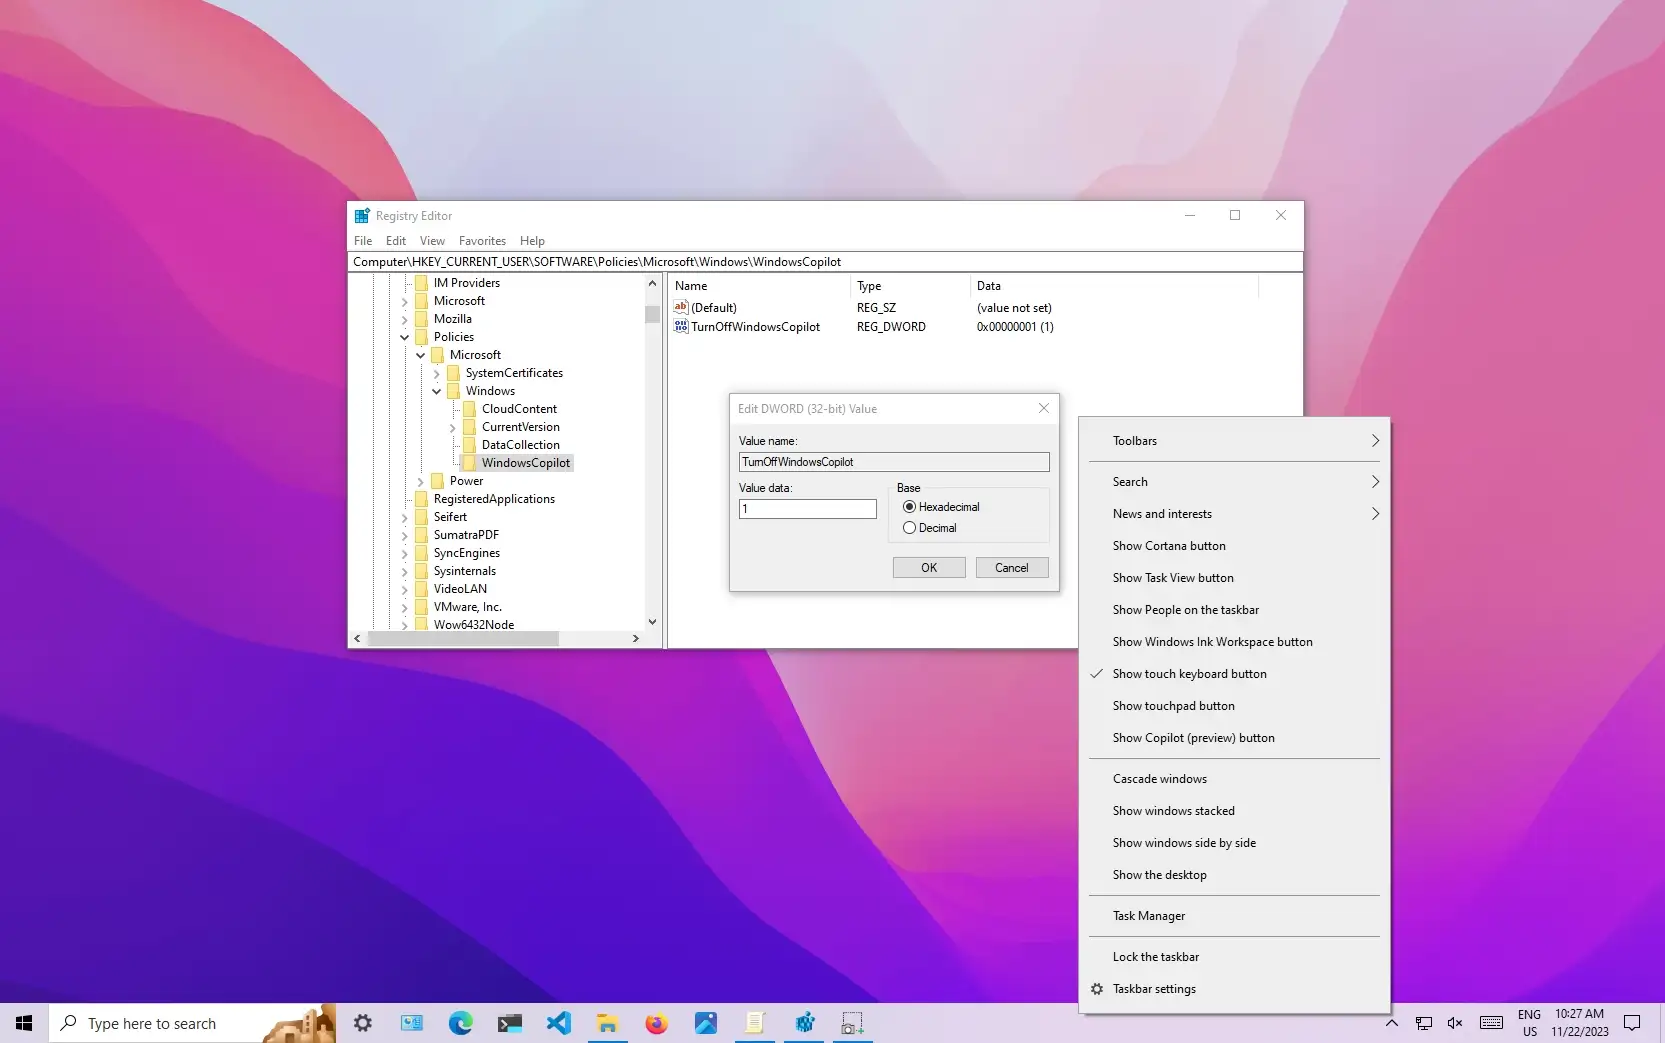
Task: Open the Help menu
Action: 532,241
